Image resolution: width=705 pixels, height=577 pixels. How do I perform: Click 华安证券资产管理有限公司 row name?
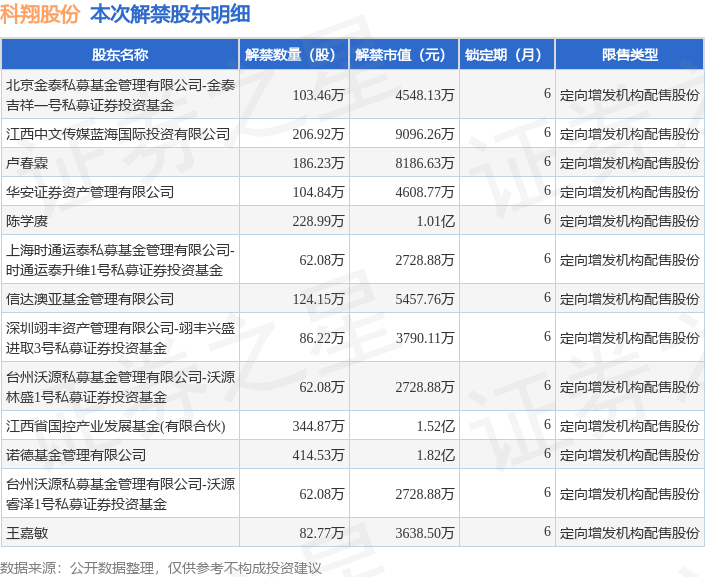[x=89, y=192]
